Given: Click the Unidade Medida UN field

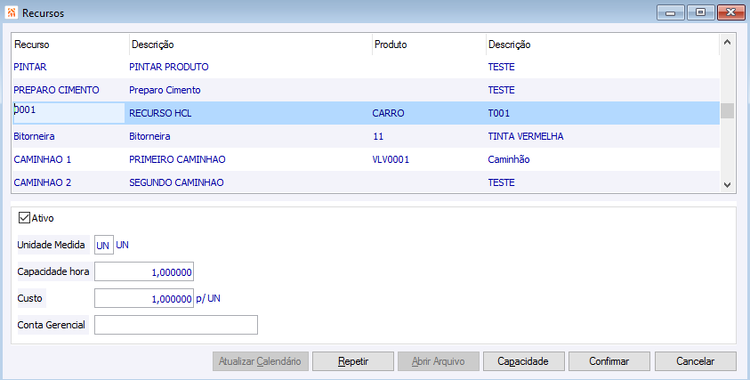Looking at the screenshot, I should pos(104,245).
